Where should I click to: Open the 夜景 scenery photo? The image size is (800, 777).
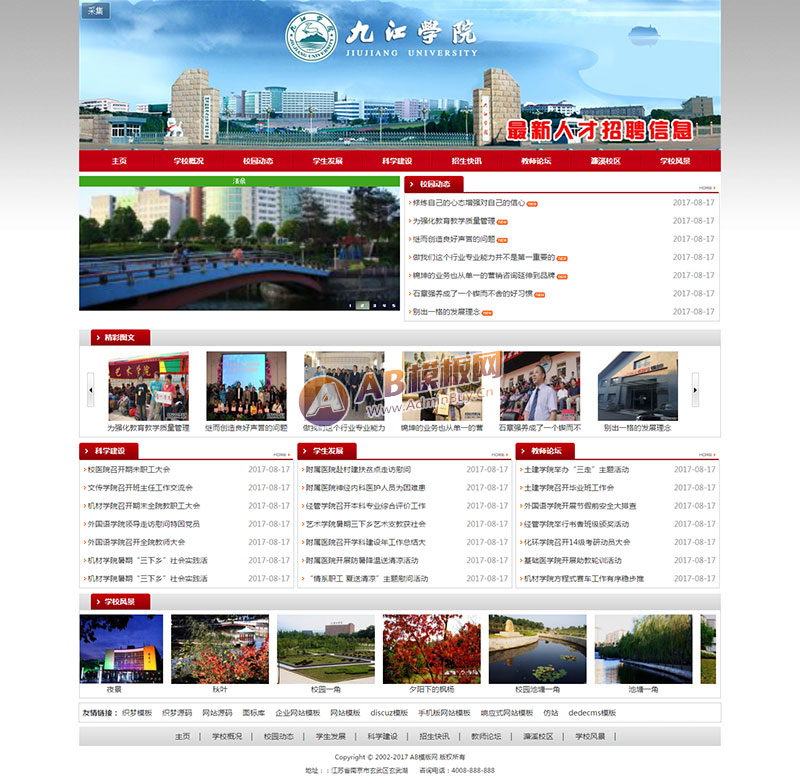(x=121, y=649)
